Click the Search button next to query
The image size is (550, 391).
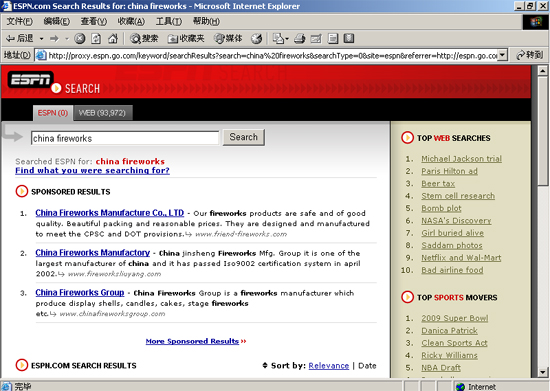pyautogui.click(x=243, y=137)
